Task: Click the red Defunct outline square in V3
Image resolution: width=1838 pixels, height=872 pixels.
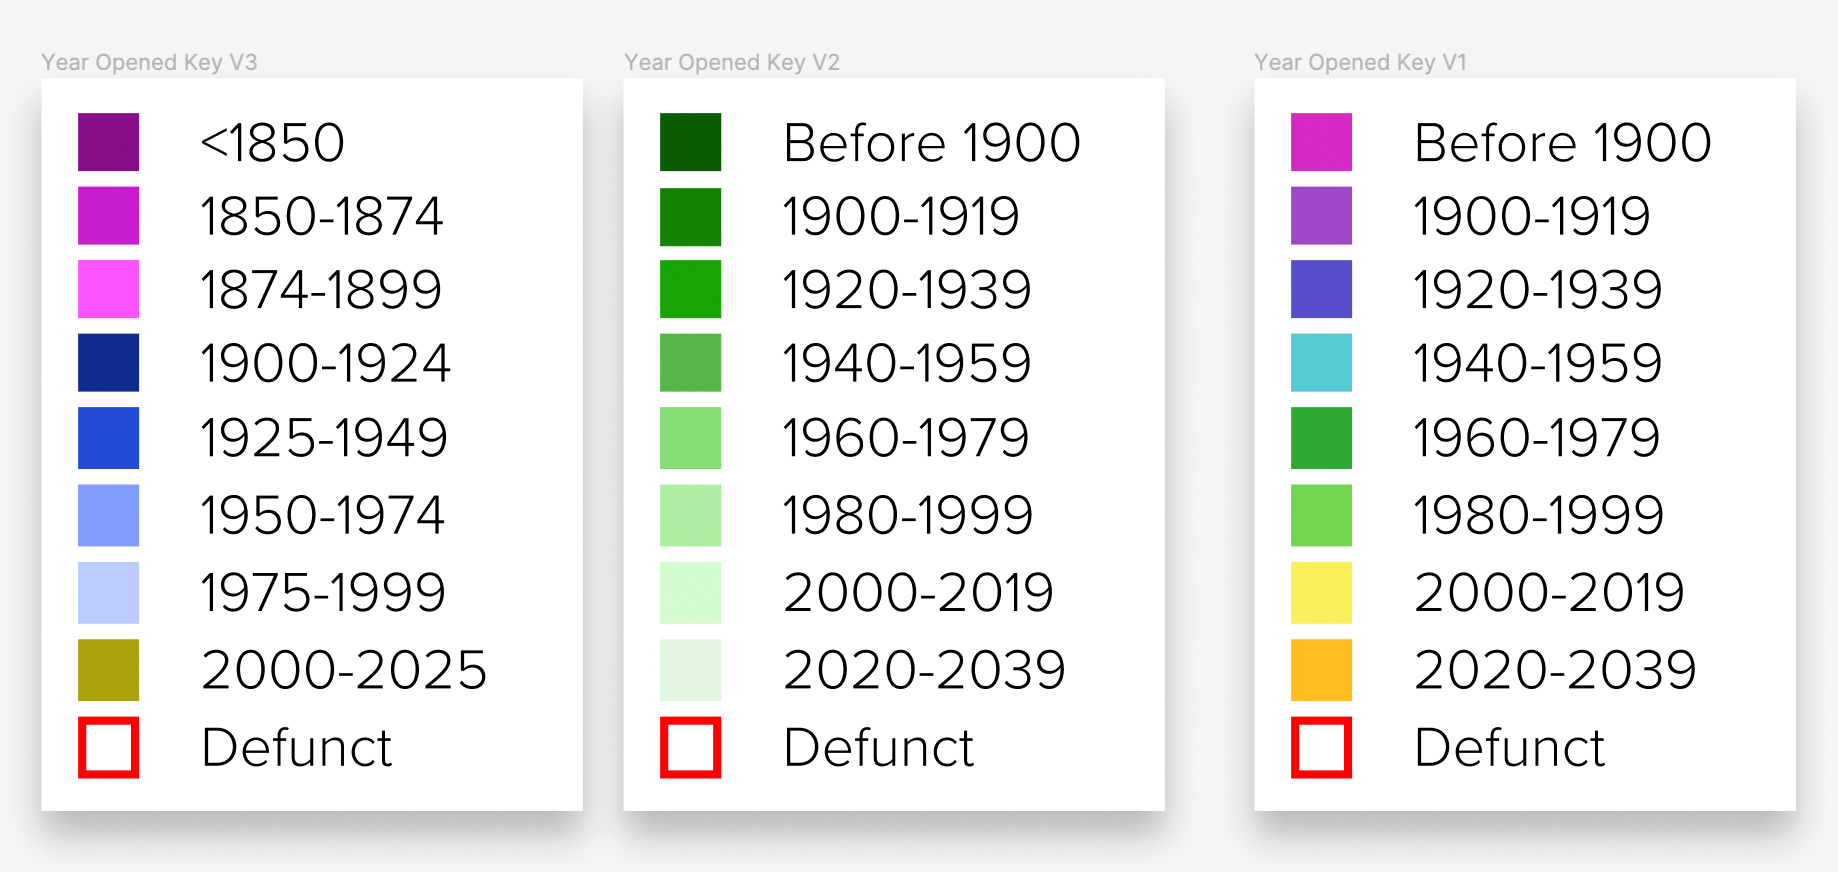Action: (x=108, y=747)
